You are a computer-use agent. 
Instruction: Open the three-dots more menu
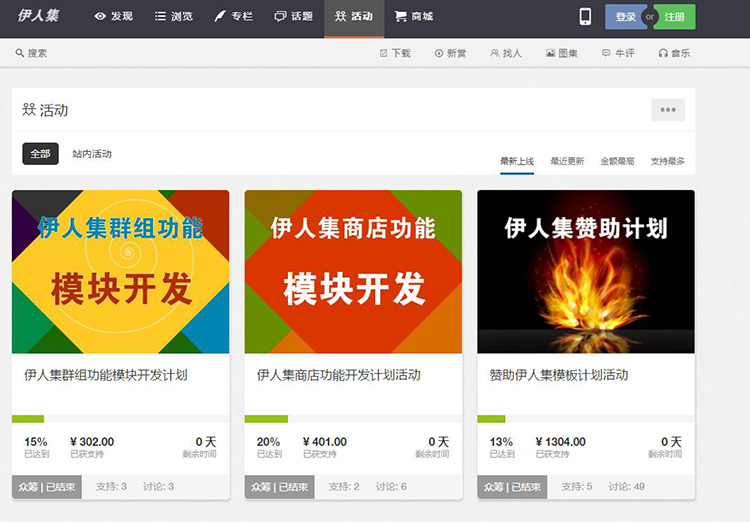tap(668, 110)
